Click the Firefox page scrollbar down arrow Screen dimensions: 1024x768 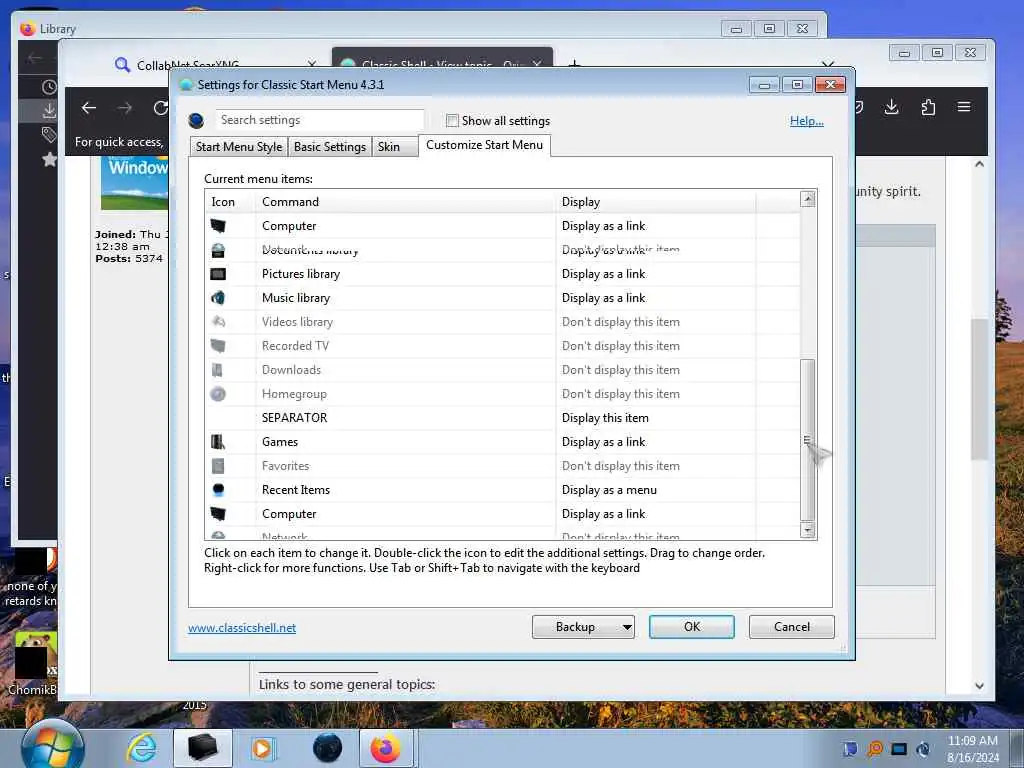pyautogui.click(x=979, y=686)
